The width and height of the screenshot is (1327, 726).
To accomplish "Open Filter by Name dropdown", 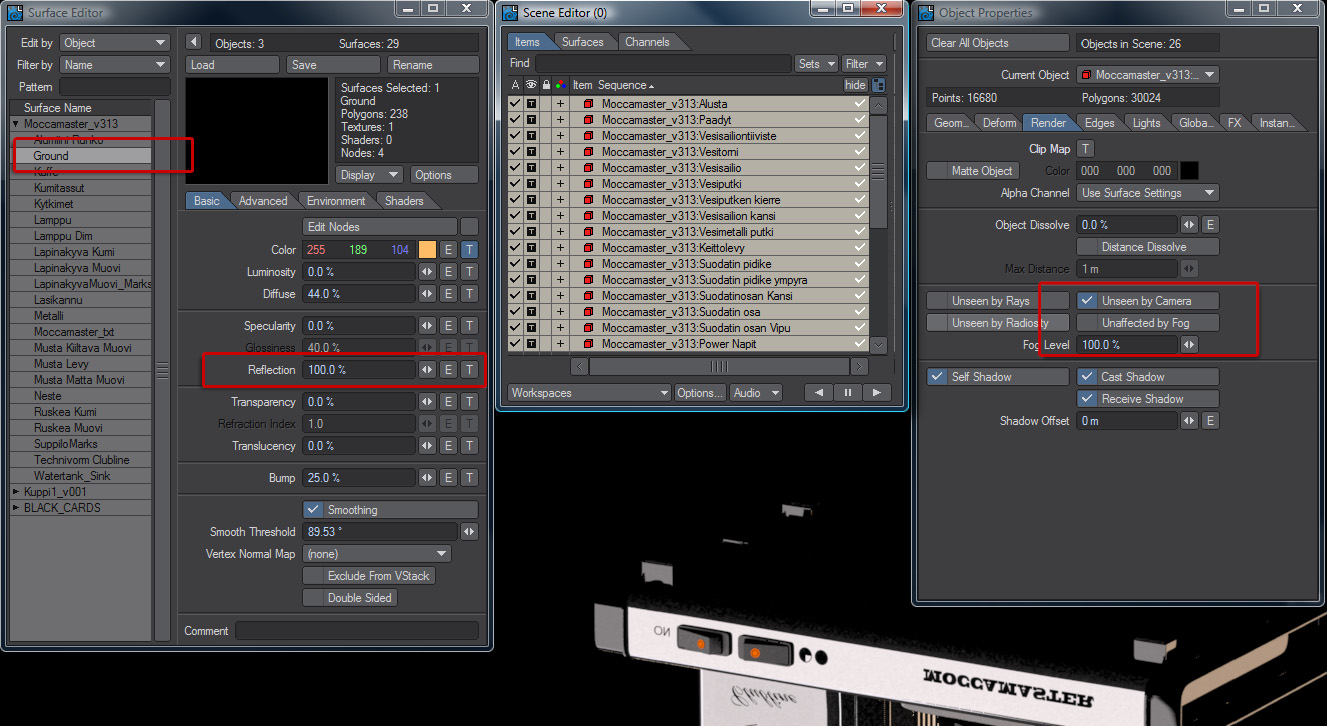I will click(x=114, y=65).
